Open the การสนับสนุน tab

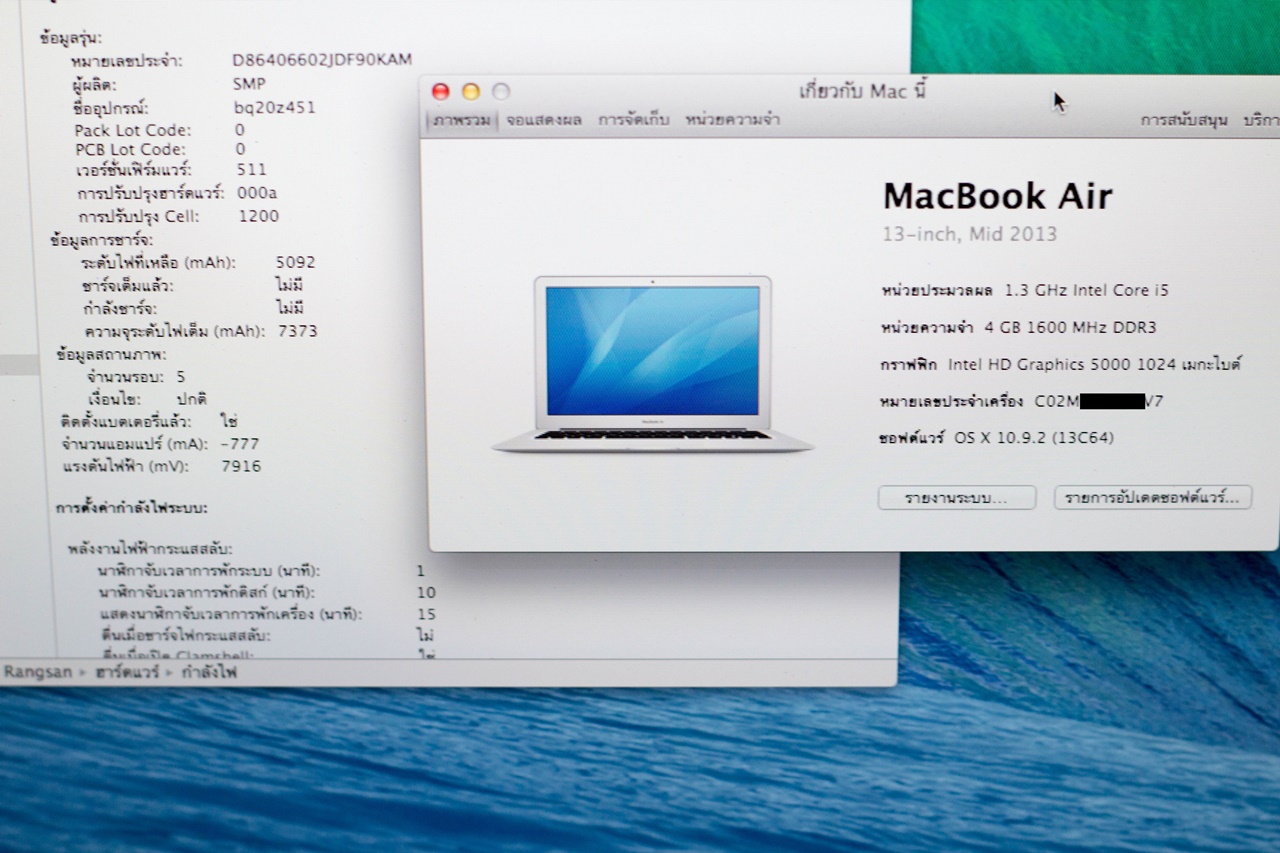1184,121
